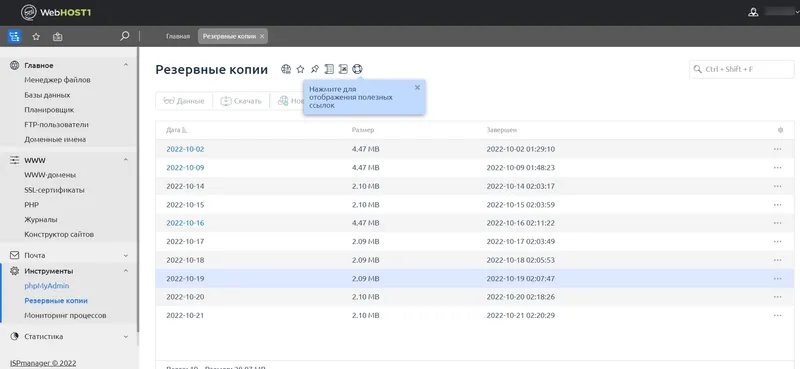Screen dimensions: 800x369
Task: Open row menu for 2022-10-02
Action: click(x=777, y=149)
